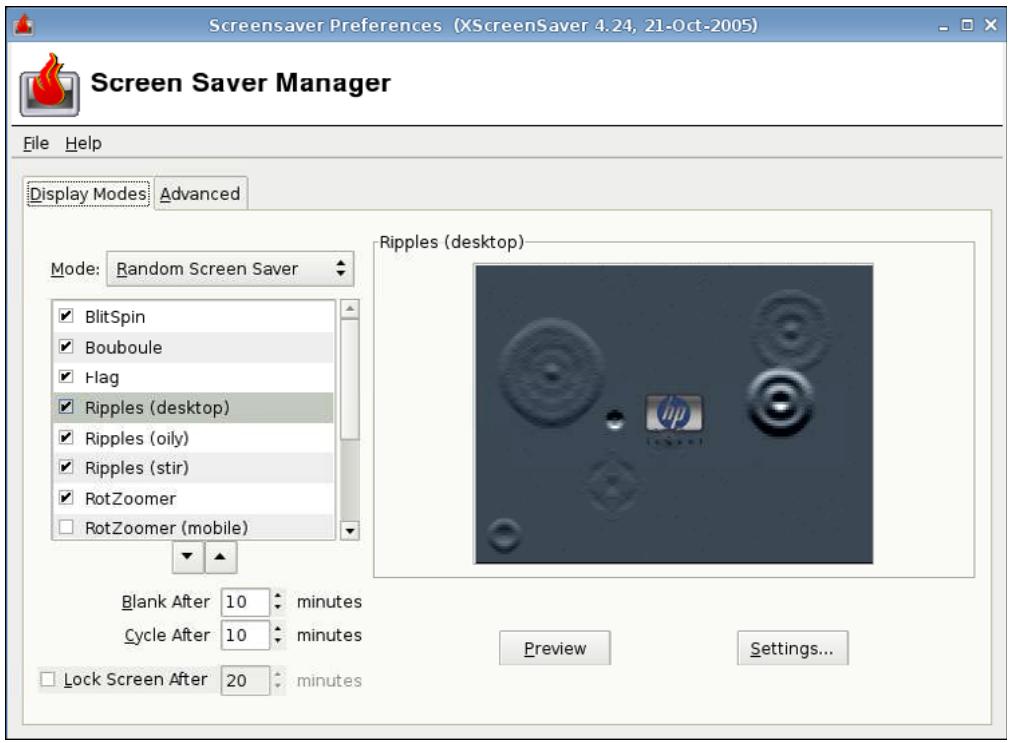
Task: Select the Ripples (oily) list row
Action: [194, 438]
